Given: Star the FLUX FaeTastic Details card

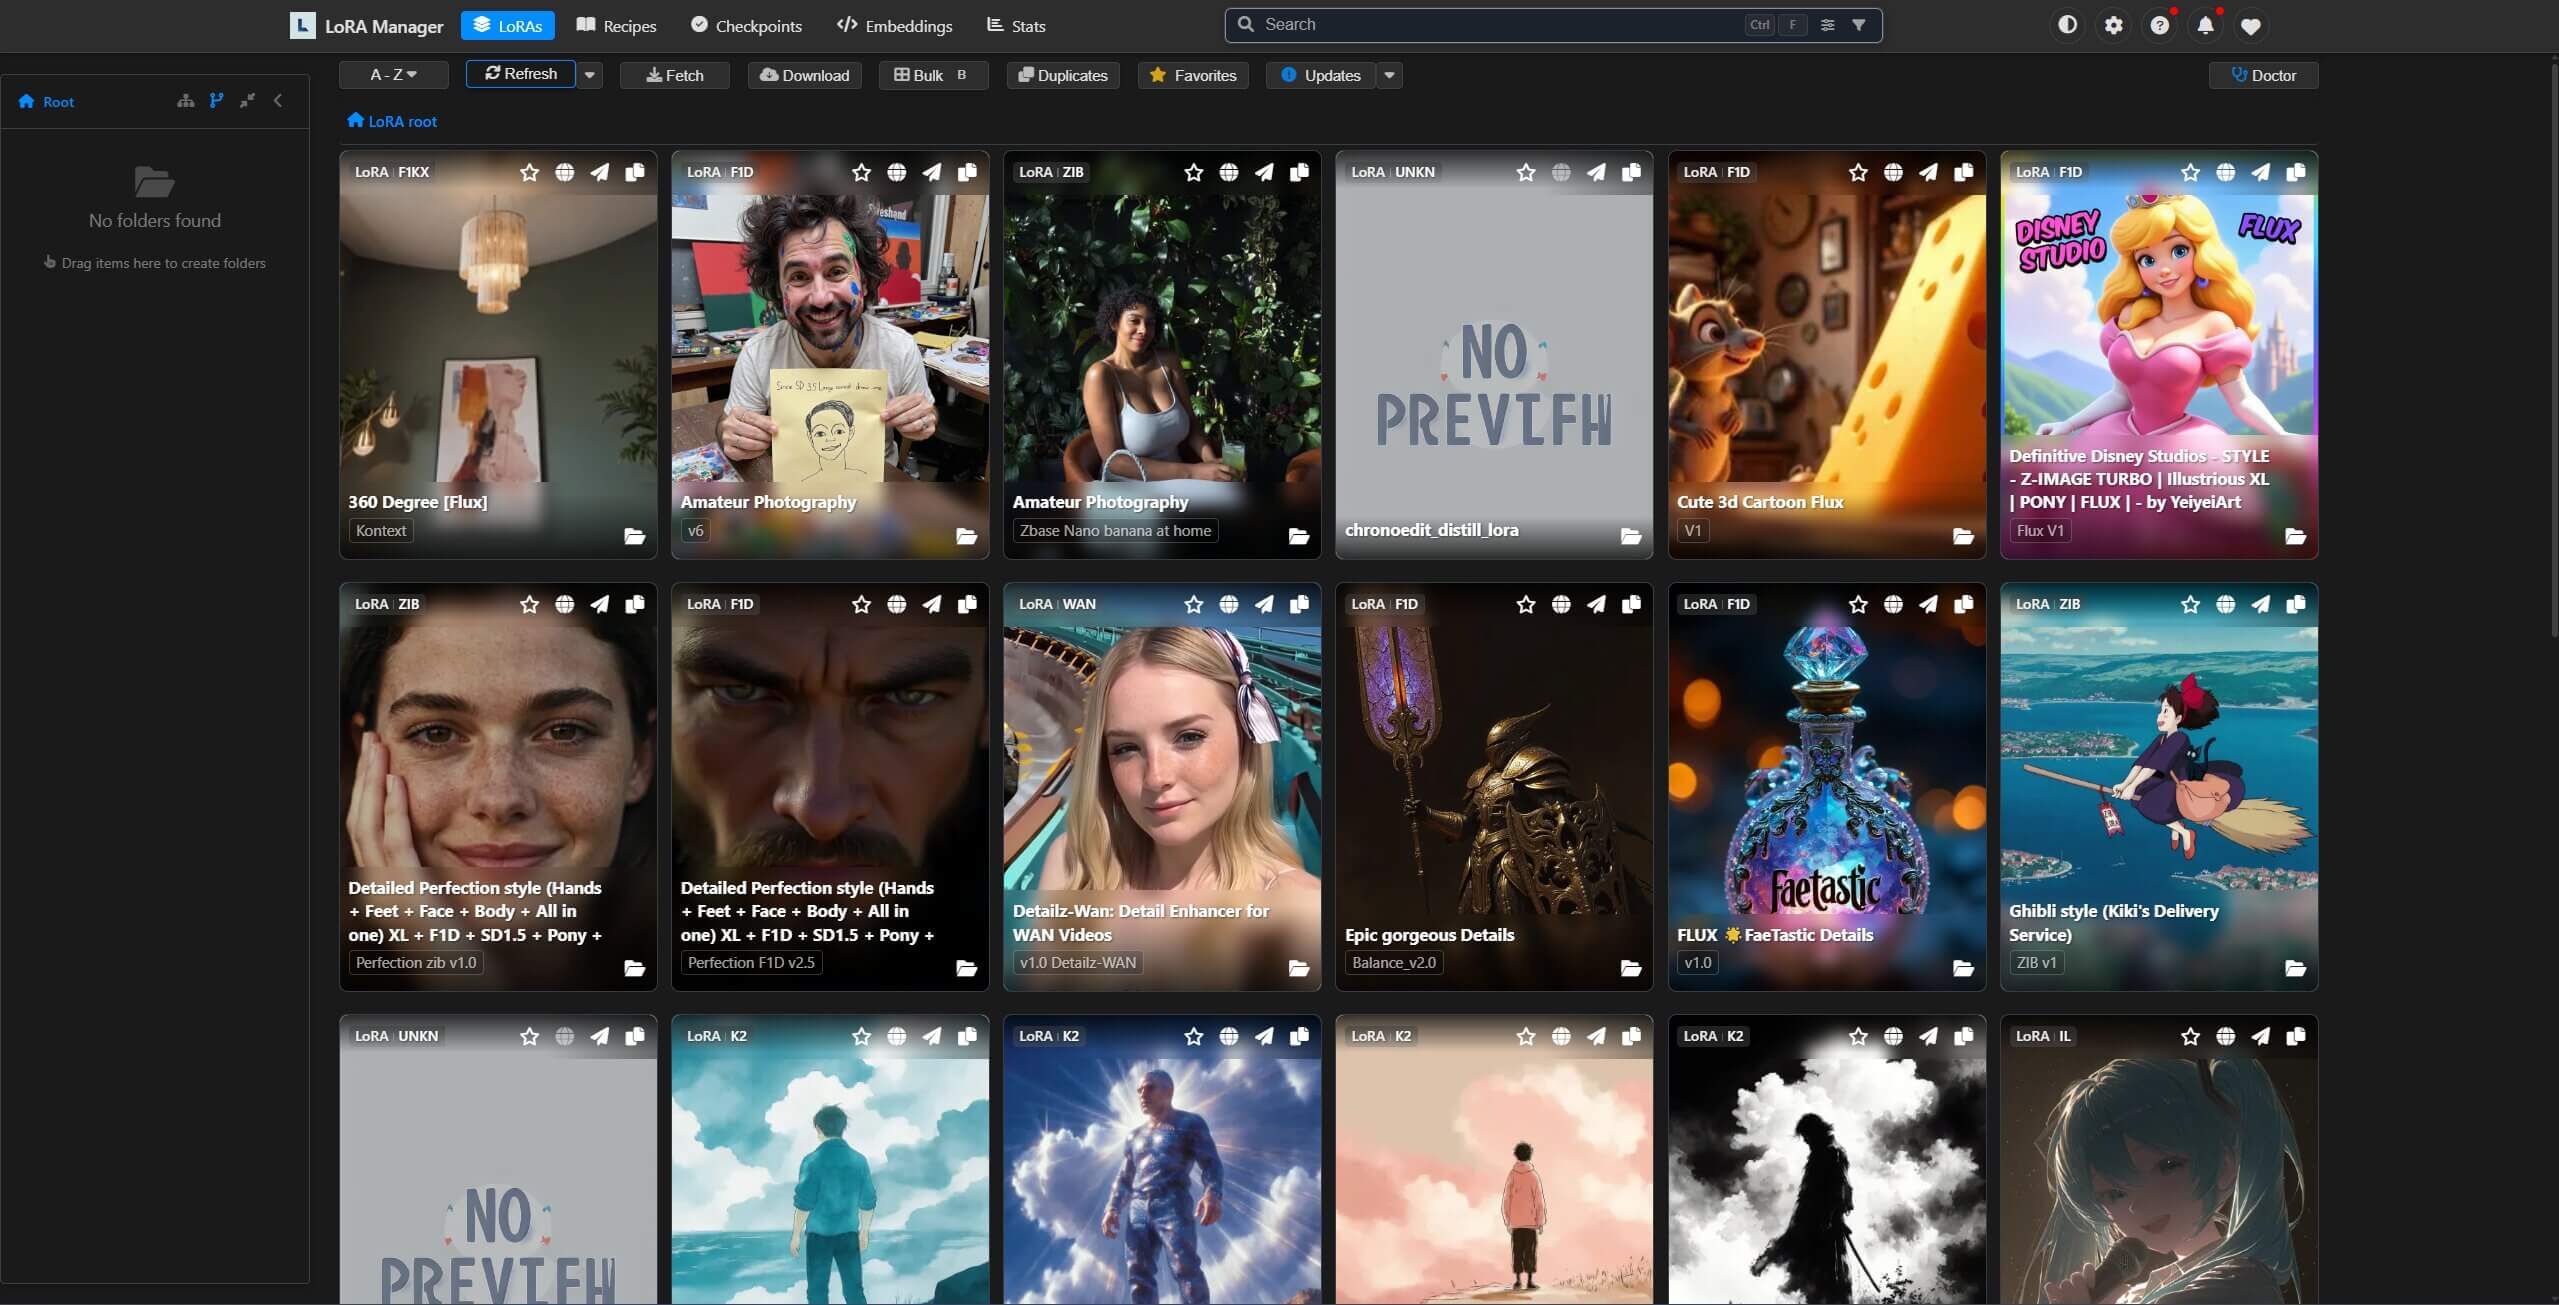Looking at the screenshot, I should (x=1858, y=605).
